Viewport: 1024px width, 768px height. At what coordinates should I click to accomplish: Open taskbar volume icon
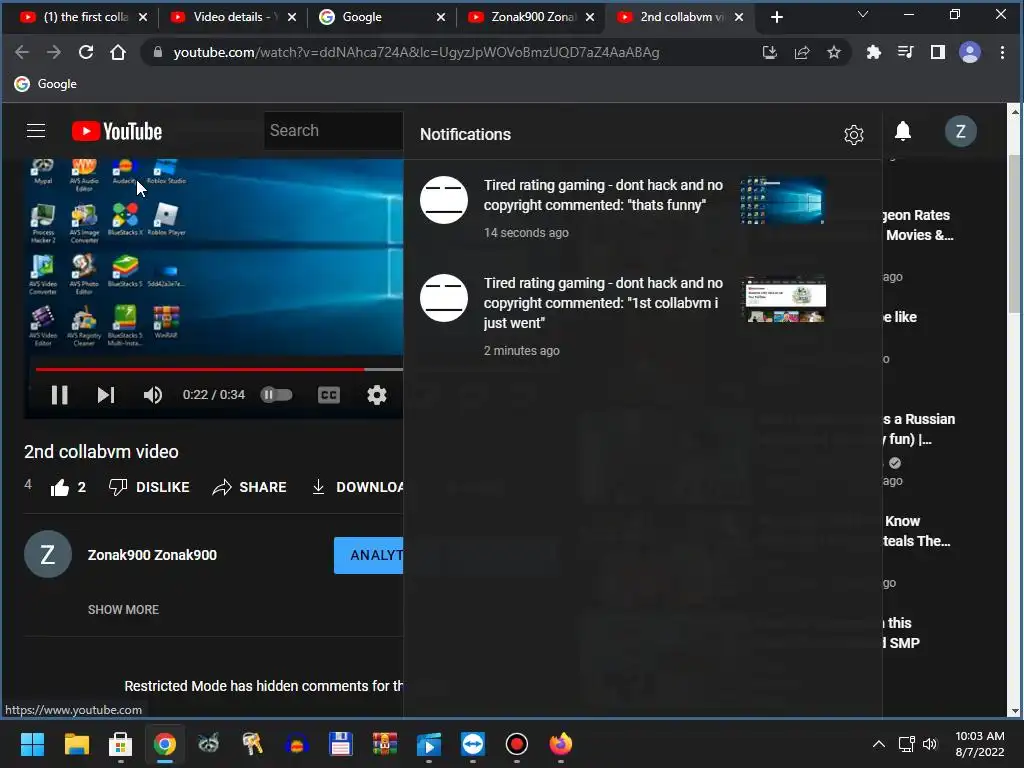(x=930, y=744)
